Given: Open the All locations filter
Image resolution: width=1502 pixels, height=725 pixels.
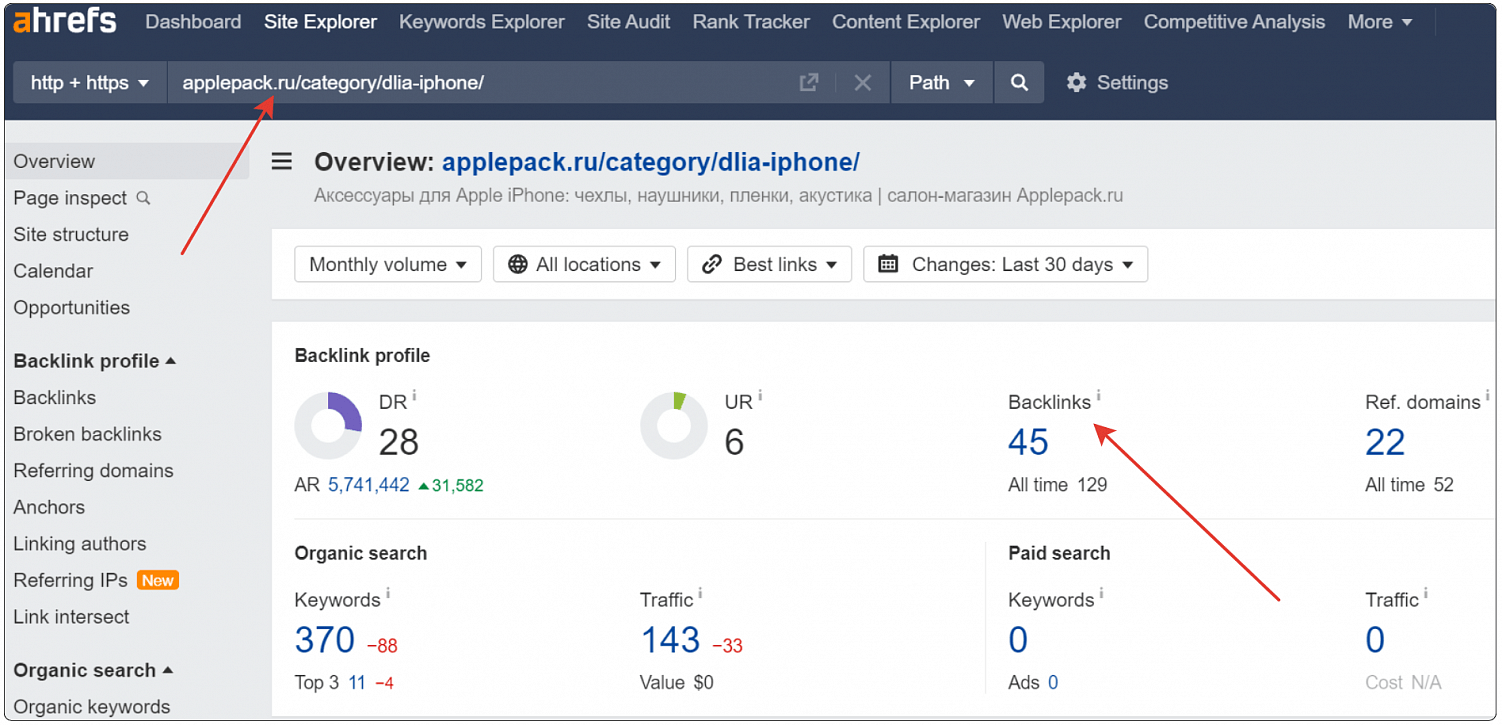Looking at the screenshot, I should click(x=584, y=265).
